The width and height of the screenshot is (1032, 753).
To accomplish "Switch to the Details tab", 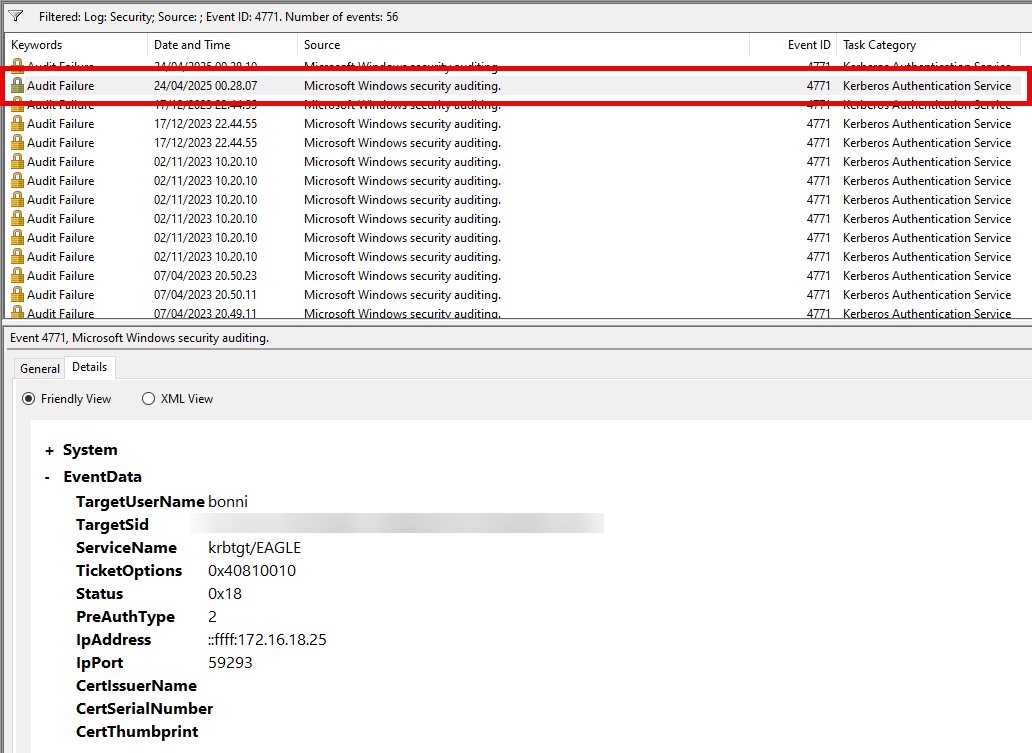I will (x=90, y=368).
